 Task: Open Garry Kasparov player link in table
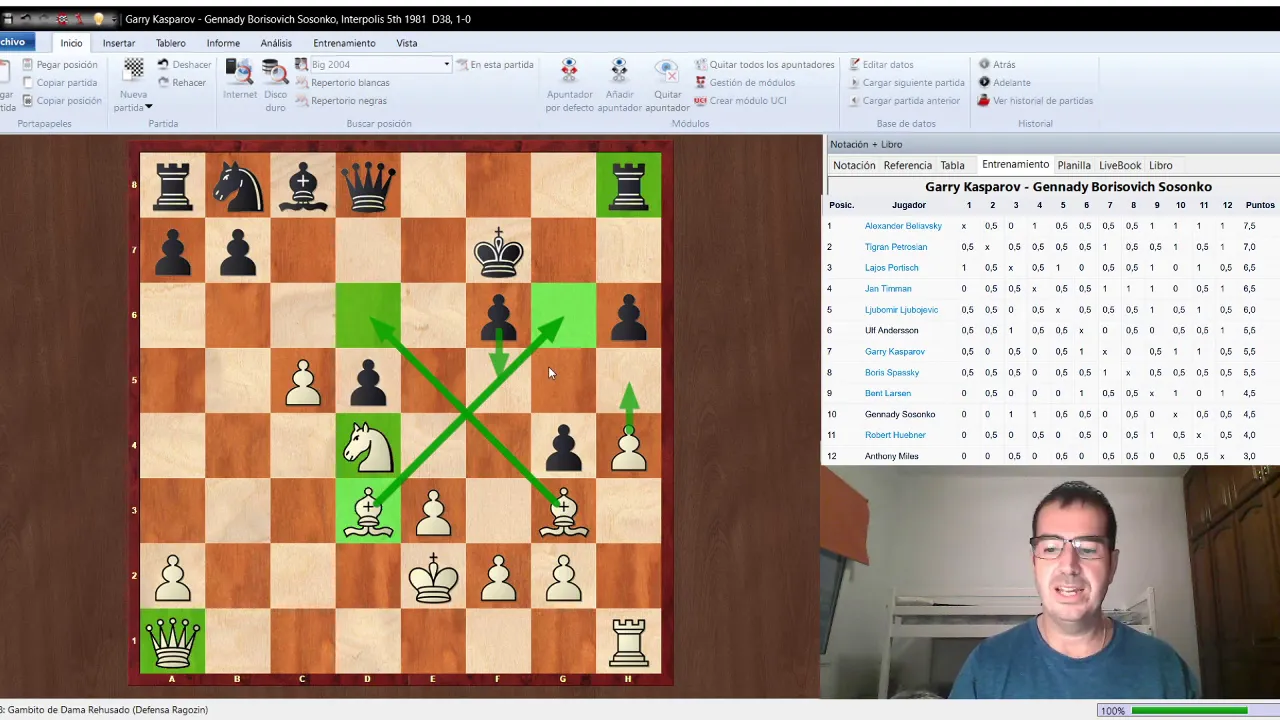pos(895,352)
